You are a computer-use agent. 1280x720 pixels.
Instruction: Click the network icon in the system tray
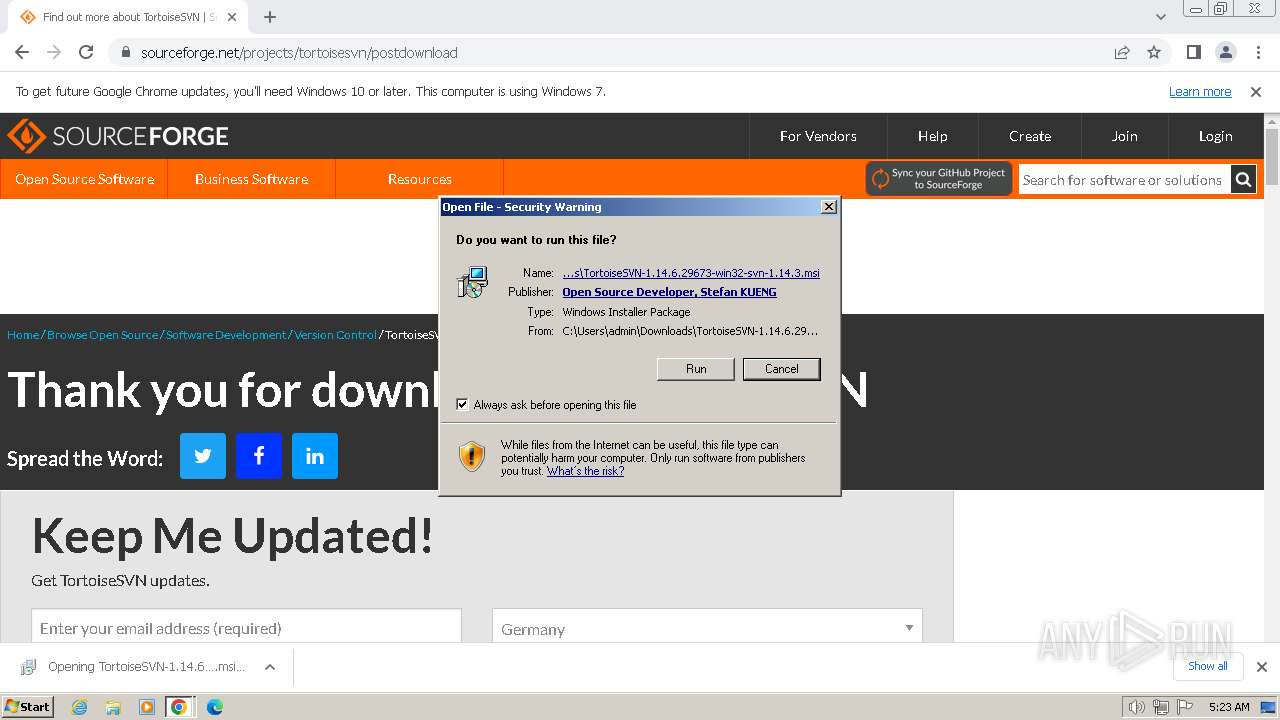1161,707
